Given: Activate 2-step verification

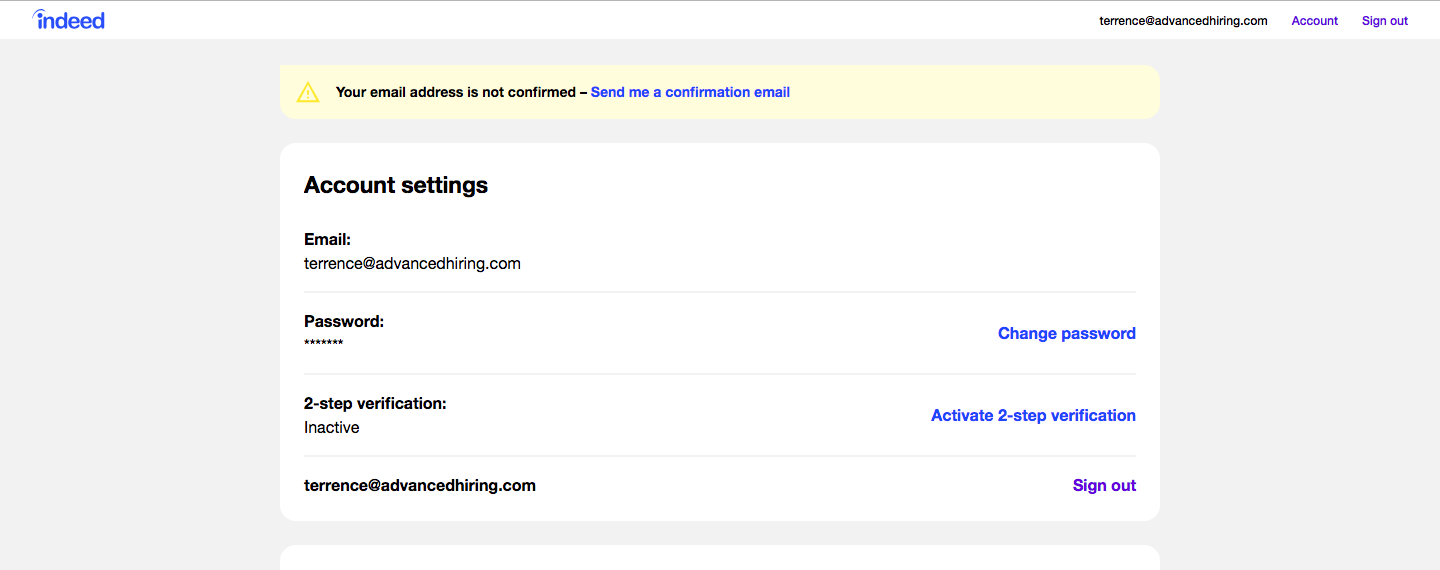Looking at the screenshot, I should click(1033, 416).
